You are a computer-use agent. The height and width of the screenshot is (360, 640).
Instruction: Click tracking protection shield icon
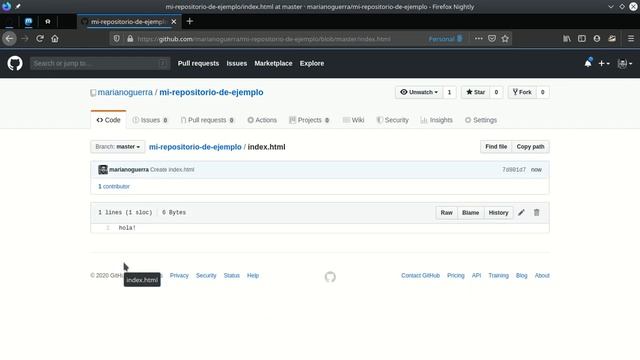(117, 39)
